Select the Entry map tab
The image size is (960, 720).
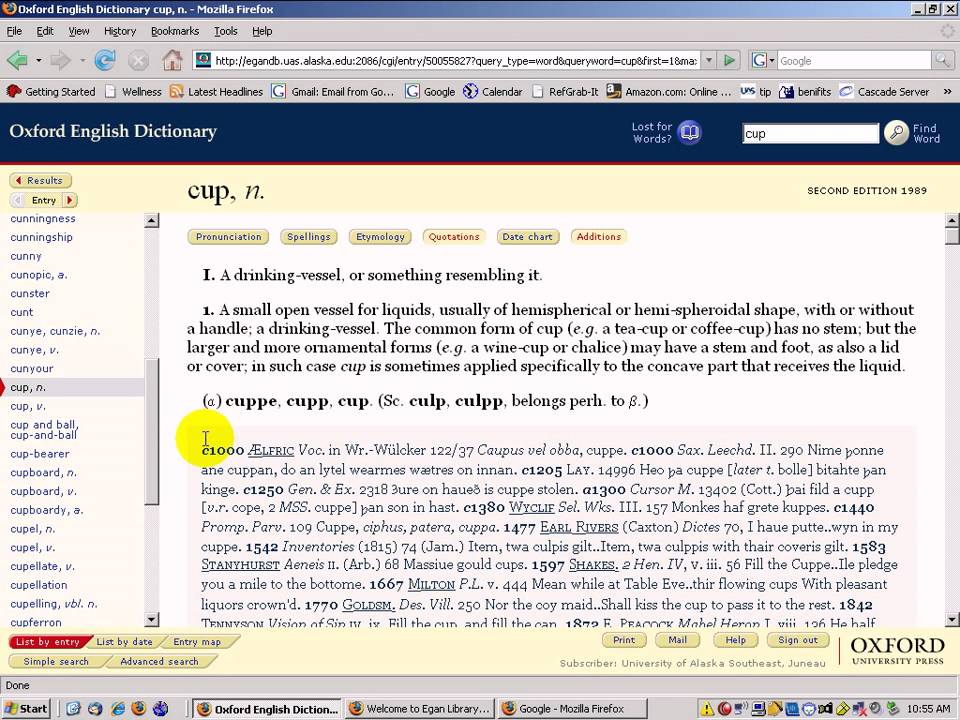click(x=197, y=642)
